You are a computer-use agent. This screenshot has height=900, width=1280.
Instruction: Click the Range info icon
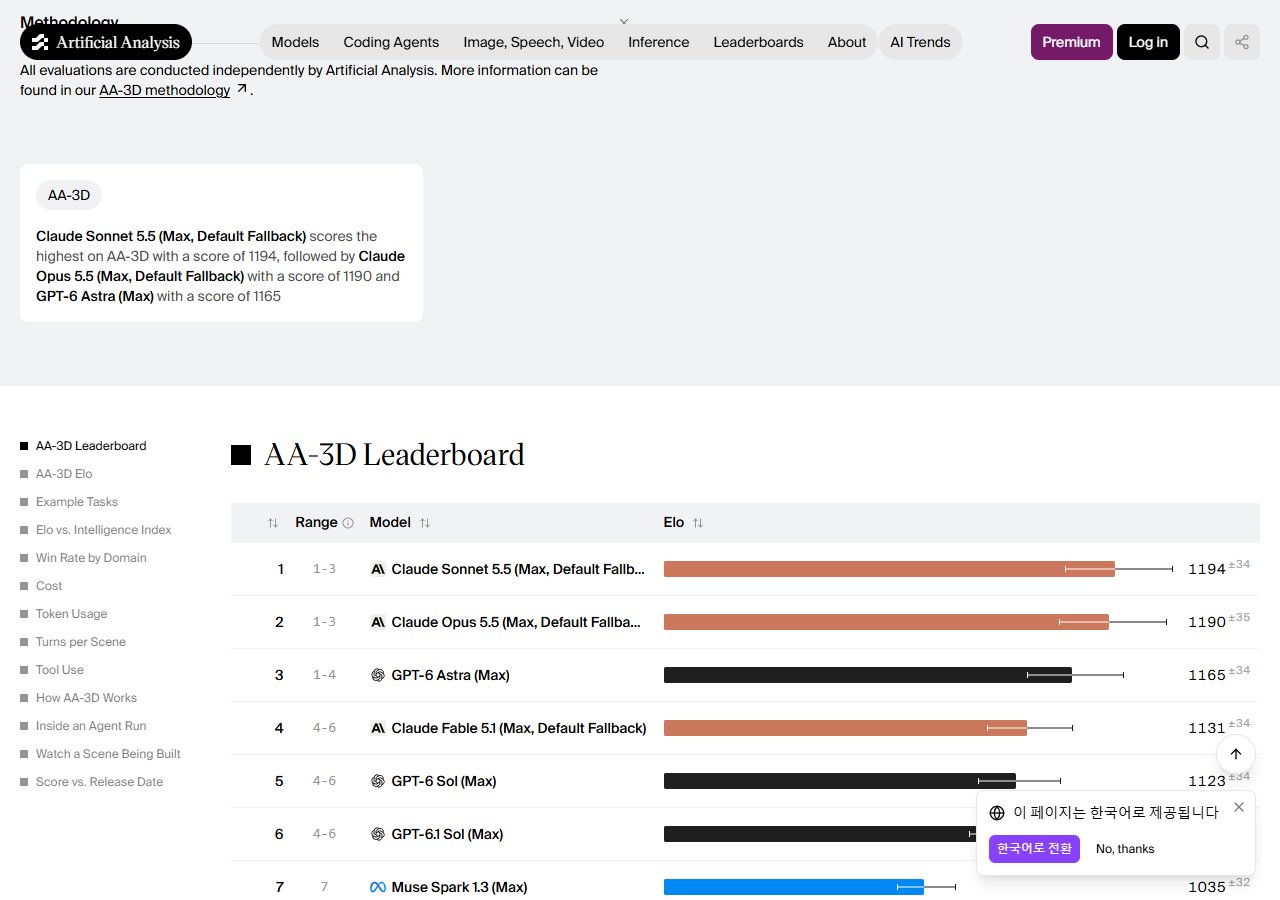pyautogui.click(x=348, y=523)
